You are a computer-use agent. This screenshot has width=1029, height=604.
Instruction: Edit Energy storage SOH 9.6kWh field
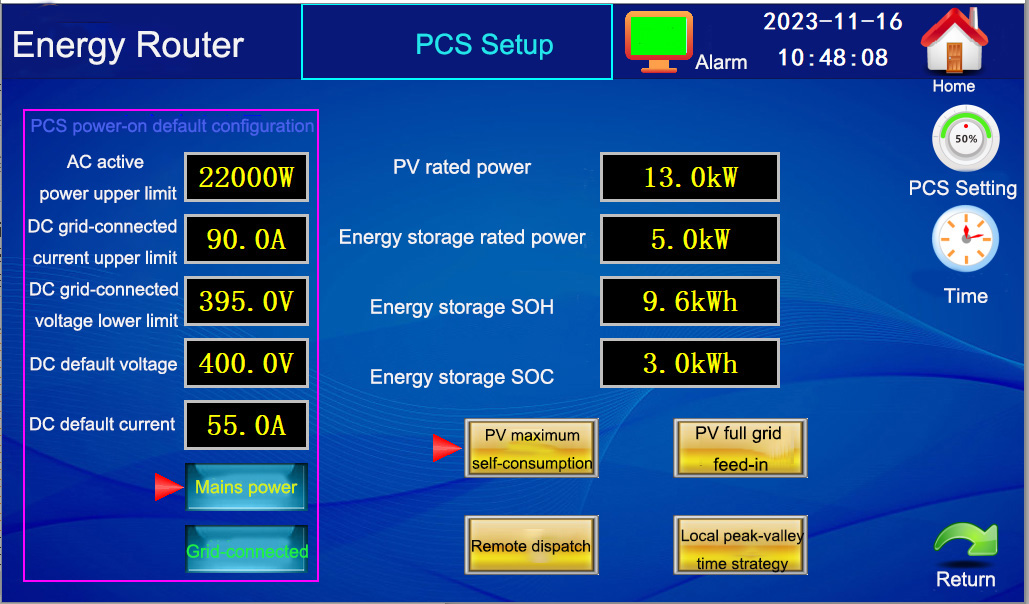click(690, 301)
